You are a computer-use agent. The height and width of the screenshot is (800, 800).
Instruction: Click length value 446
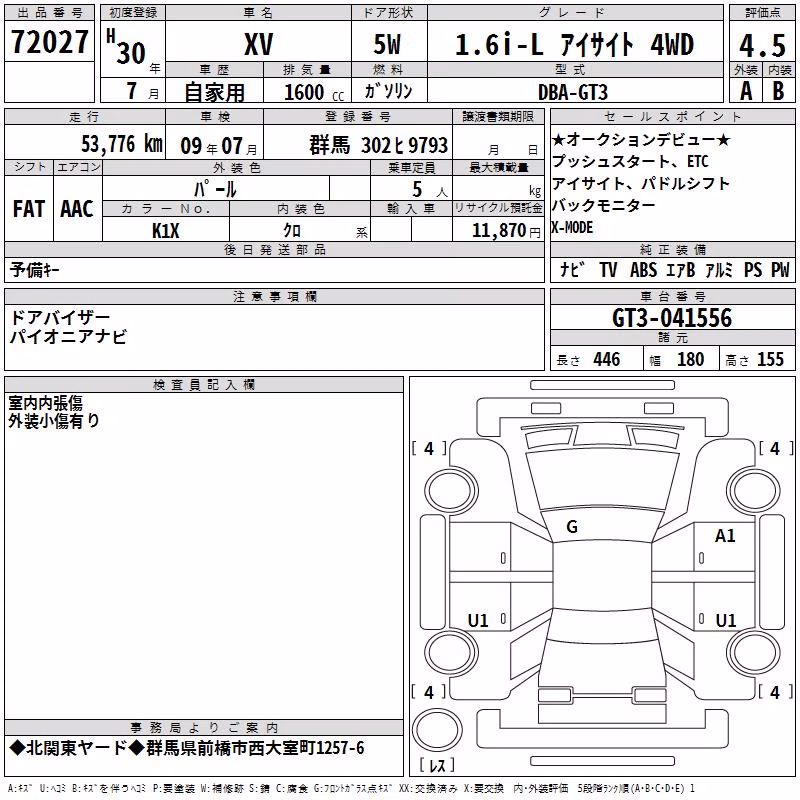coord(607,359)
